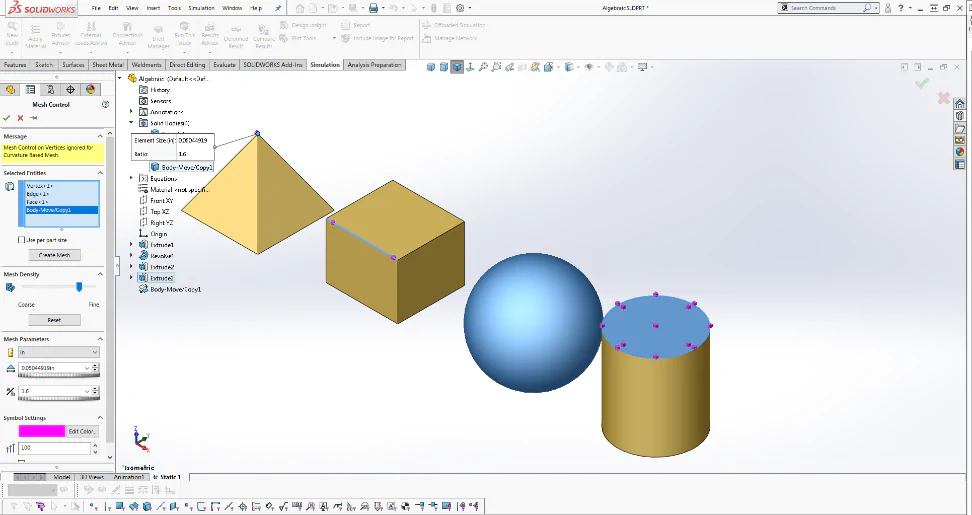Expand the Revolve1 tree node
The image size is (972, 515).
(131, 256)
